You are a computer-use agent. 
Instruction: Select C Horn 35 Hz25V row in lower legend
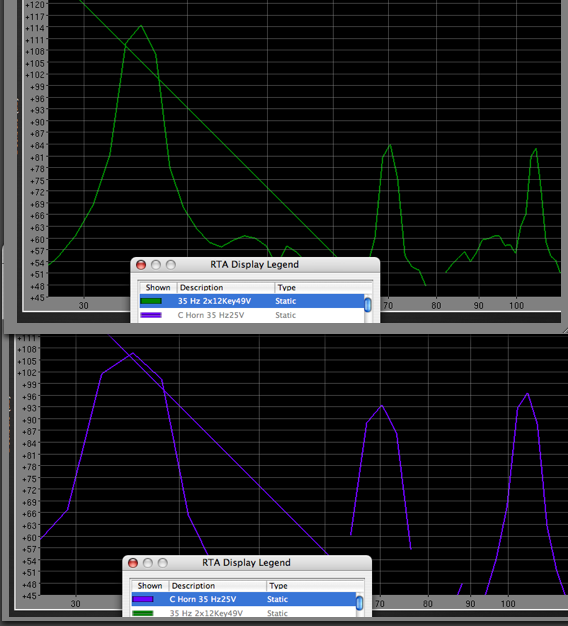(243, 599)
